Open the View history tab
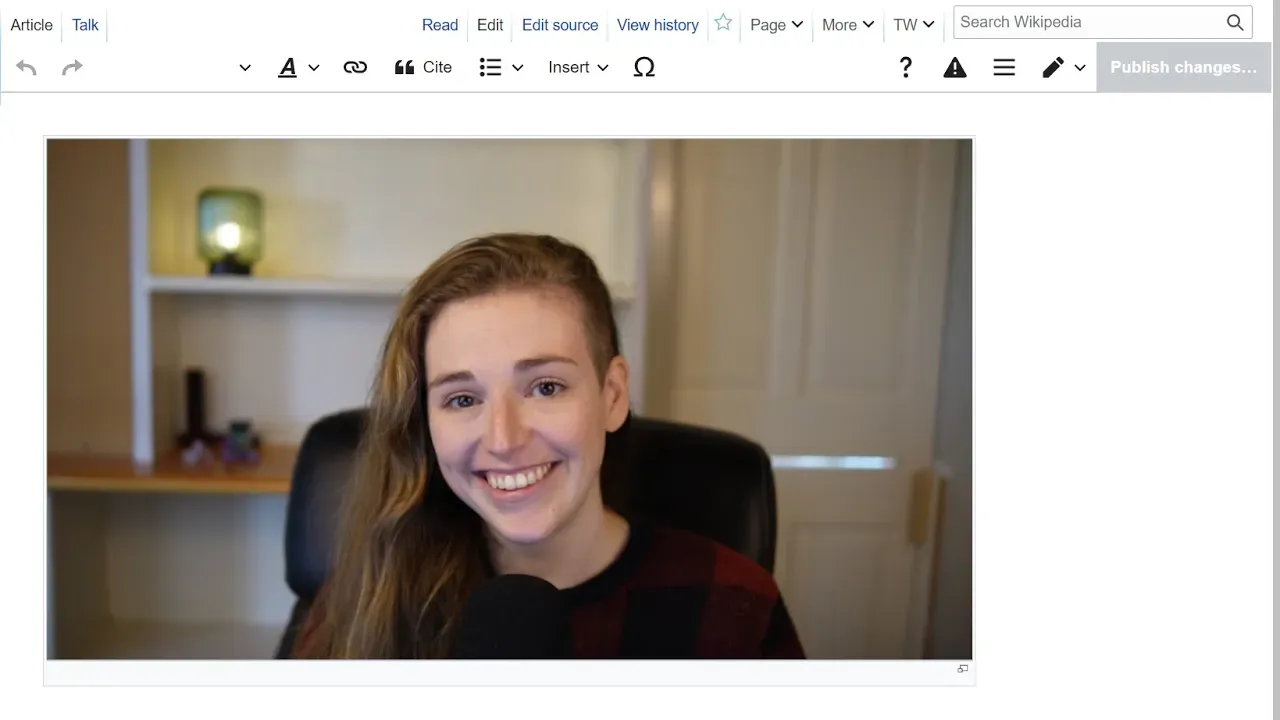This screenshot has height=720, width=1280. point(657,25)
